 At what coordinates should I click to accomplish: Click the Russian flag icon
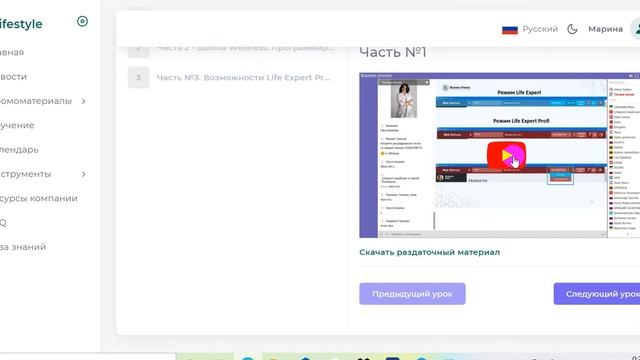[510, 29]
